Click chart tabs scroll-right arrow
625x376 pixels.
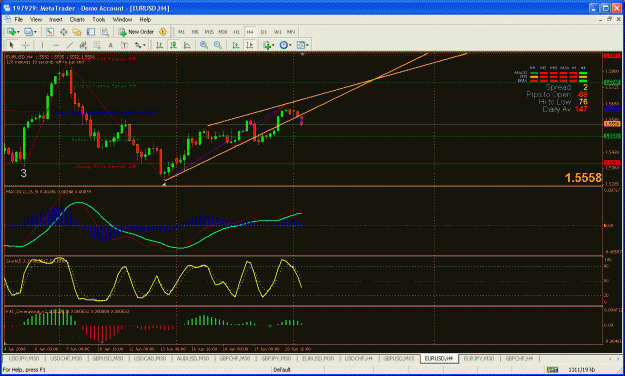point(619,359)
